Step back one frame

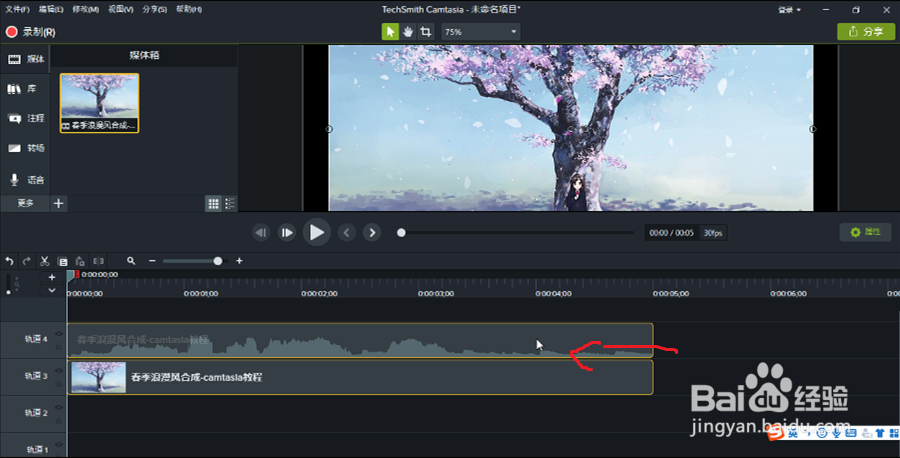pos(261,232)
